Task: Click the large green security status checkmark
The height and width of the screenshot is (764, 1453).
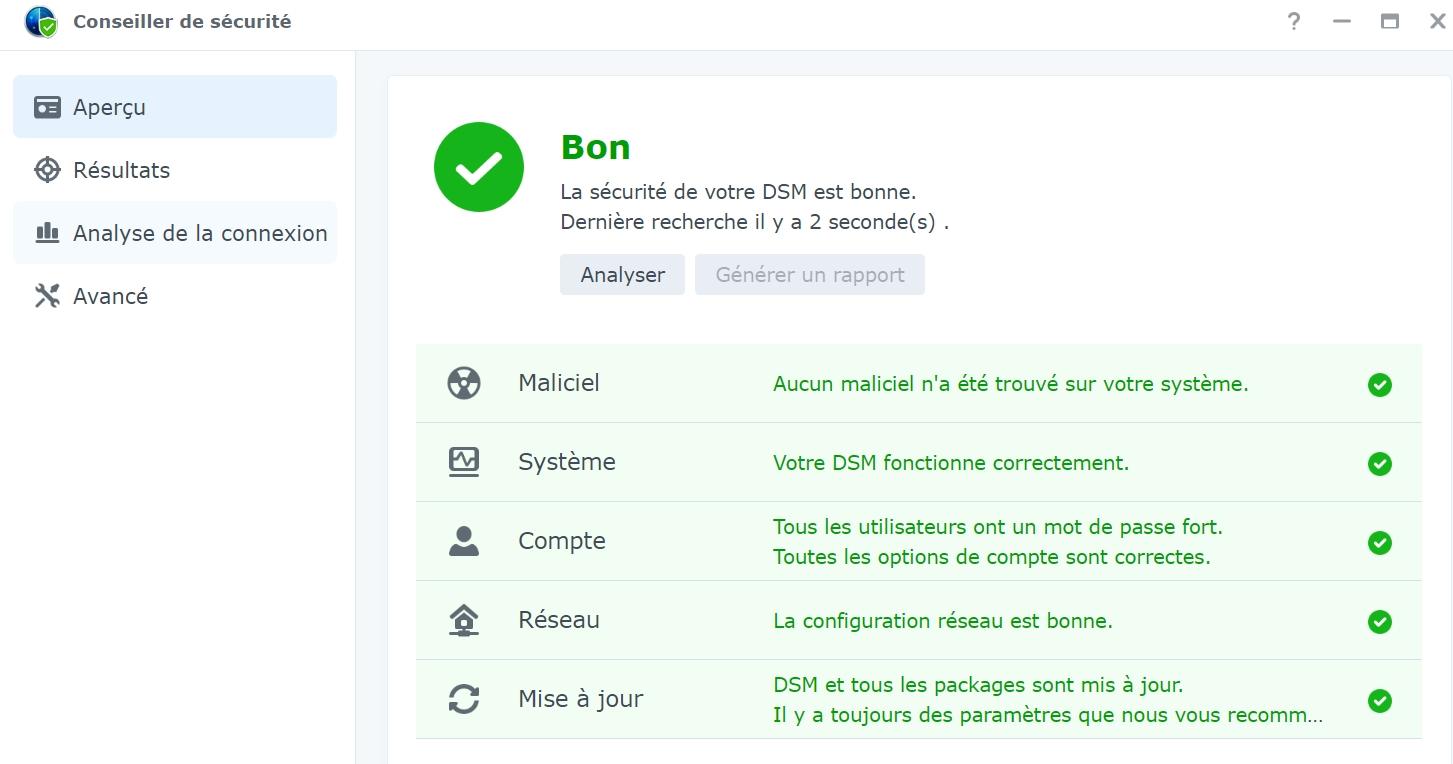Action: (x=479, y=167)
